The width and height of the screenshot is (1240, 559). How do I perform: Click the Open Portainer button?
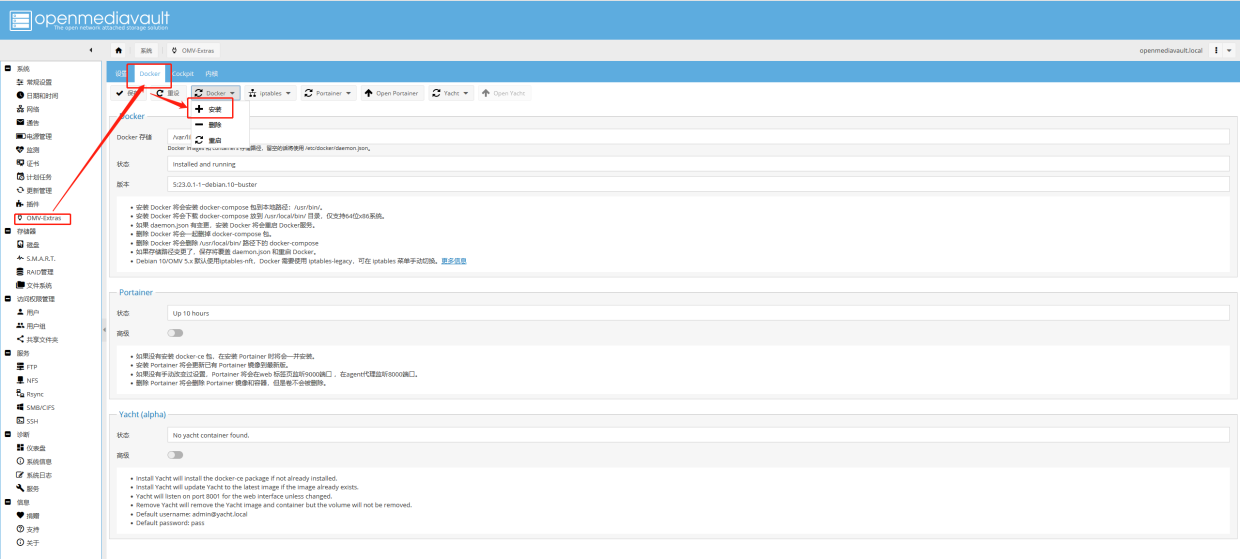(392, 93)
